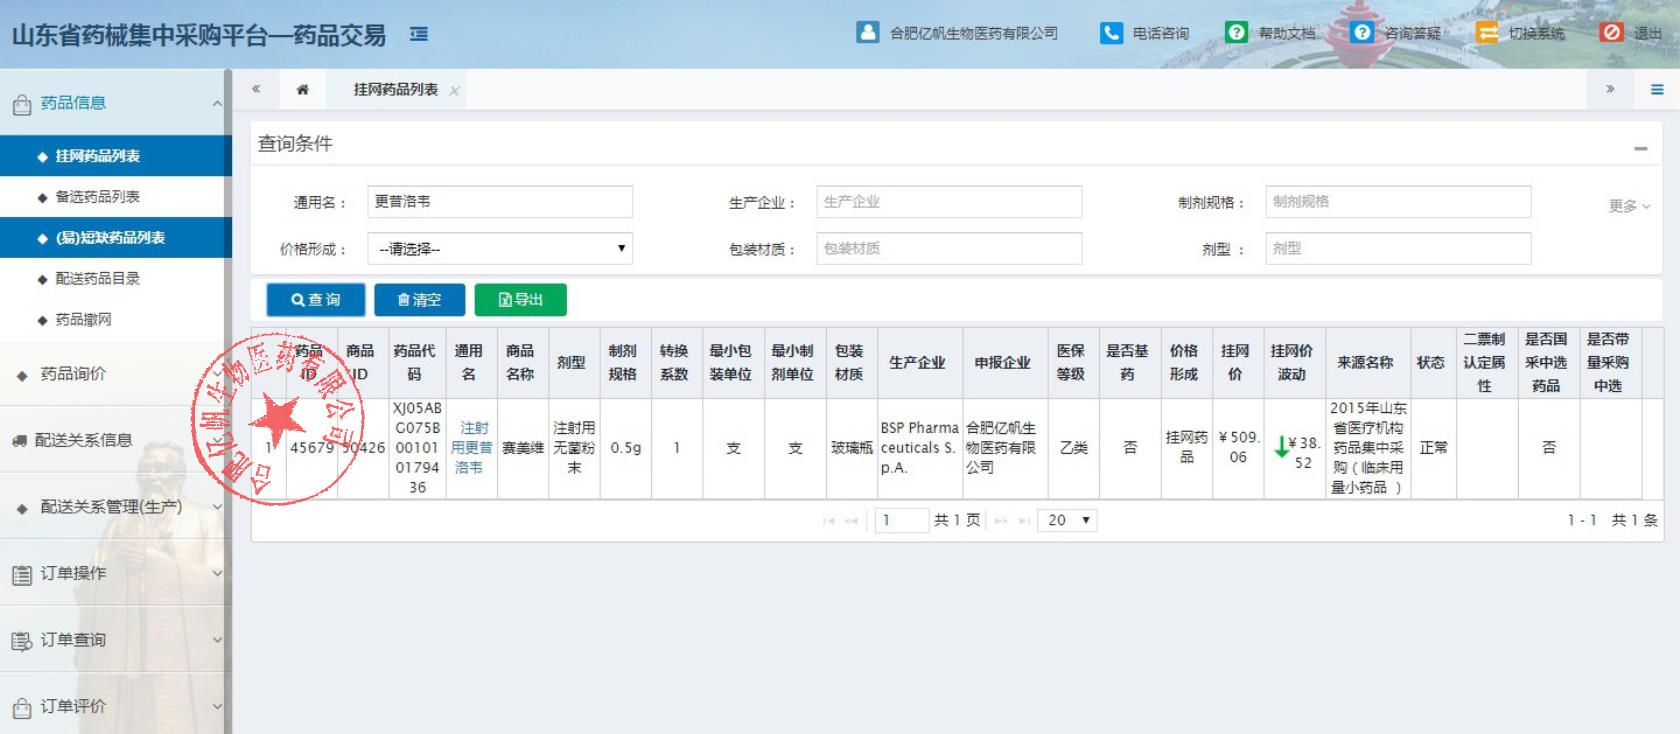Click the 生产企业 column header
This screenshot has width=1680, height=734.
[917, 362]
